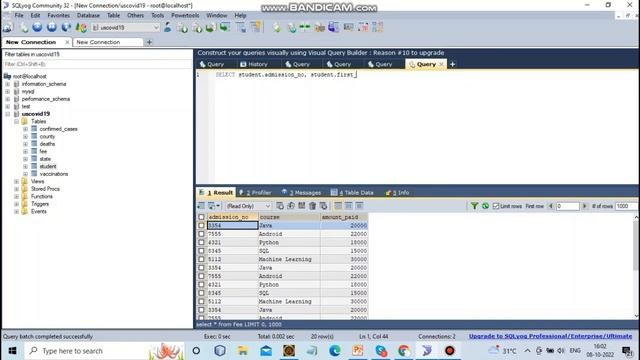Screen dimensions: 640x360
Task: Add a new query tab with plus button
Action: point(452,64)
